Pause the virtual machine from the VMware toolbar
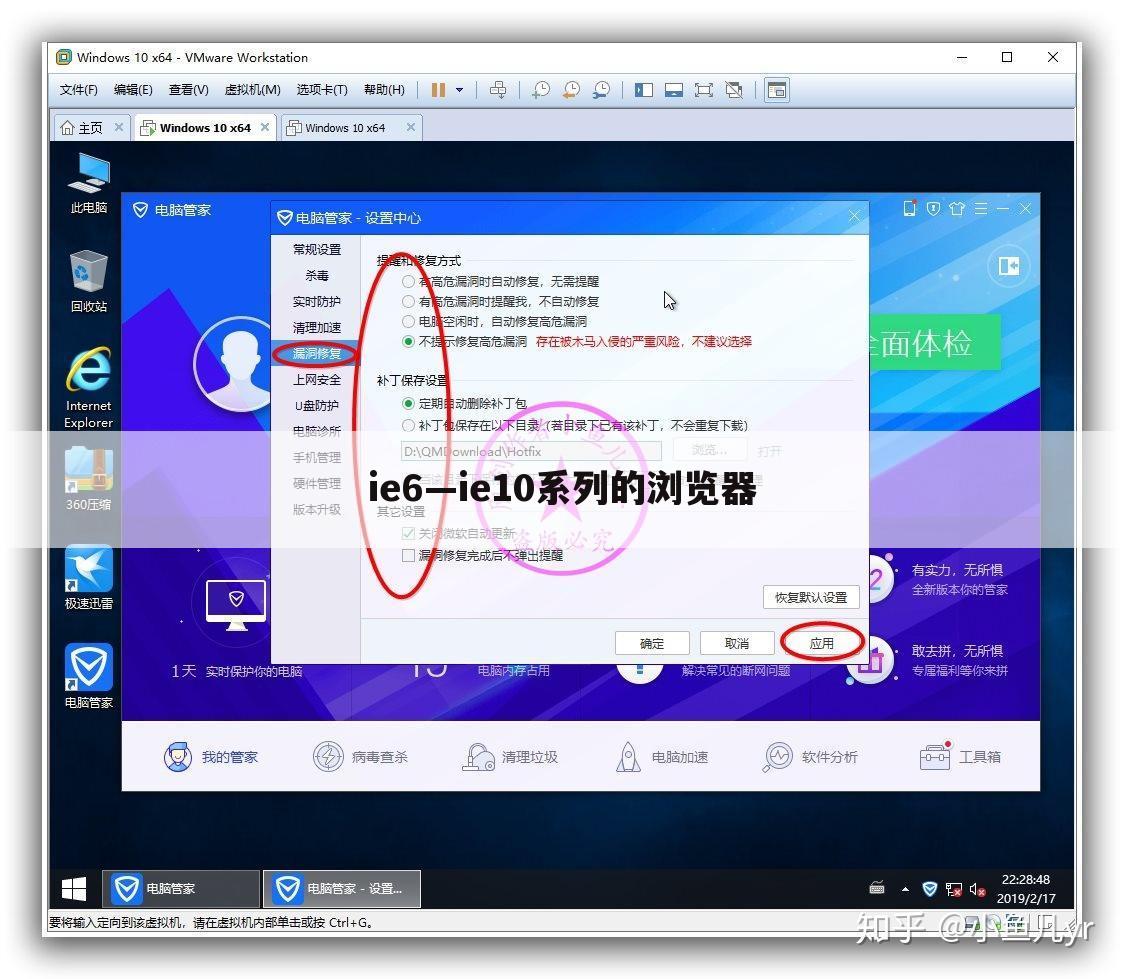1124x979 pixels. [x=438, y=90]
